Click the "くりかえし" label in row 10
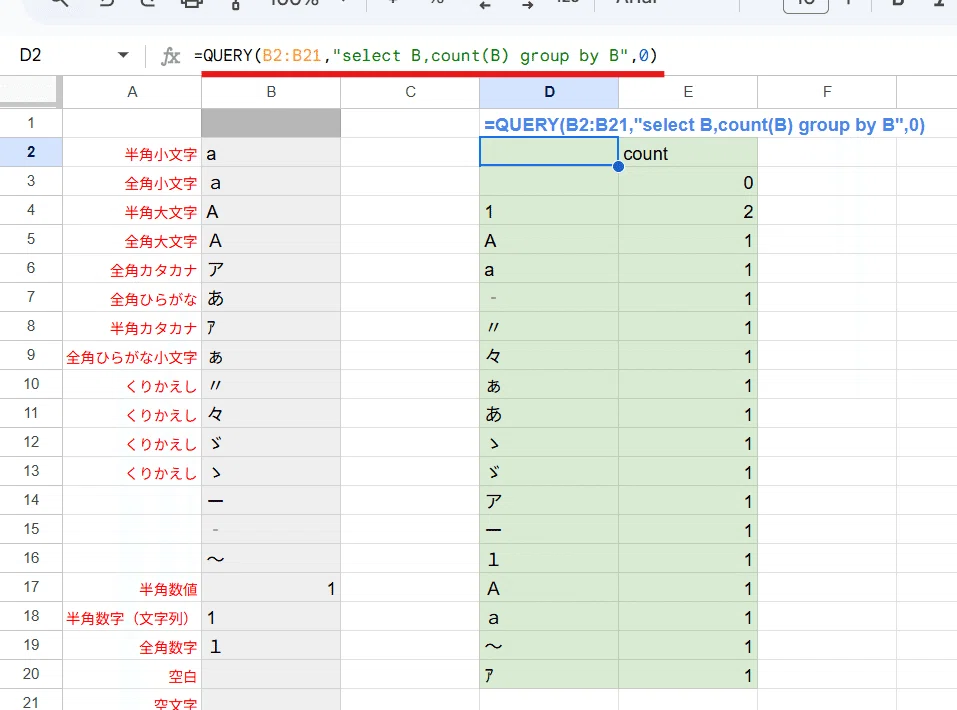 coord(161,386)
